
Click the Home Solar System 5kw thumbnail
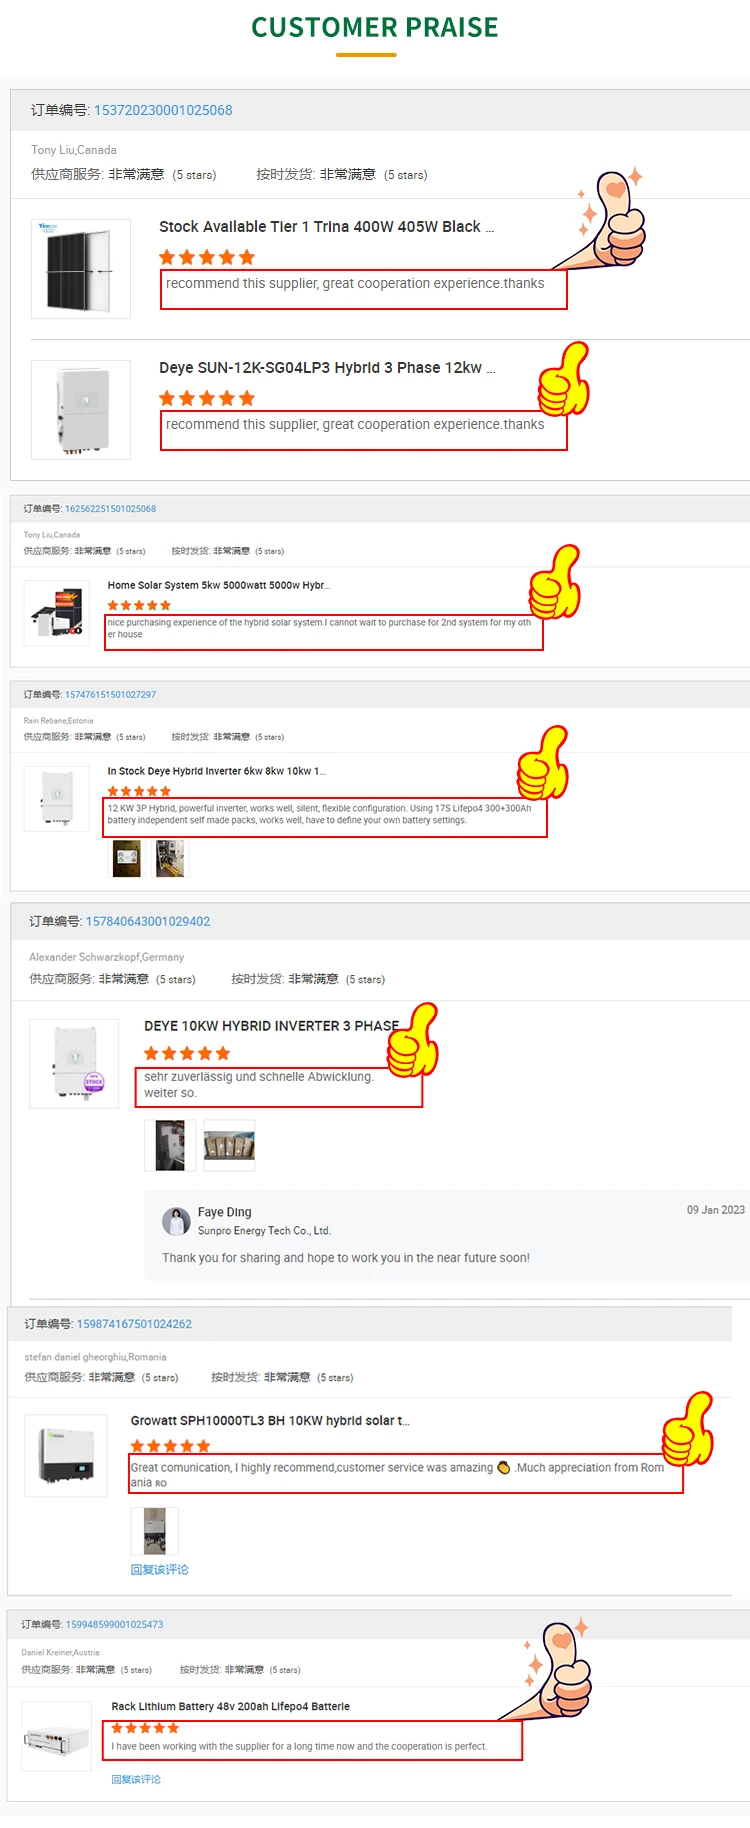tap(57, 612)
